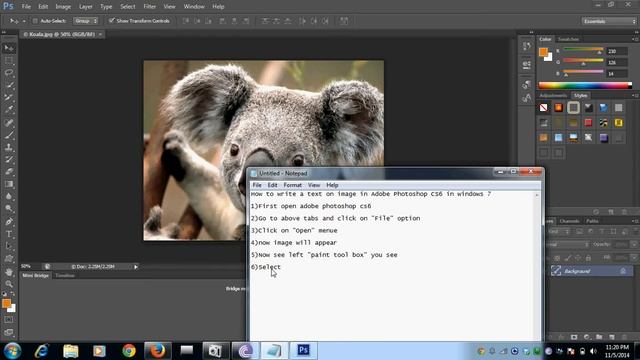
Task: Select the Hand tool
Action: [x=9, y=272]
